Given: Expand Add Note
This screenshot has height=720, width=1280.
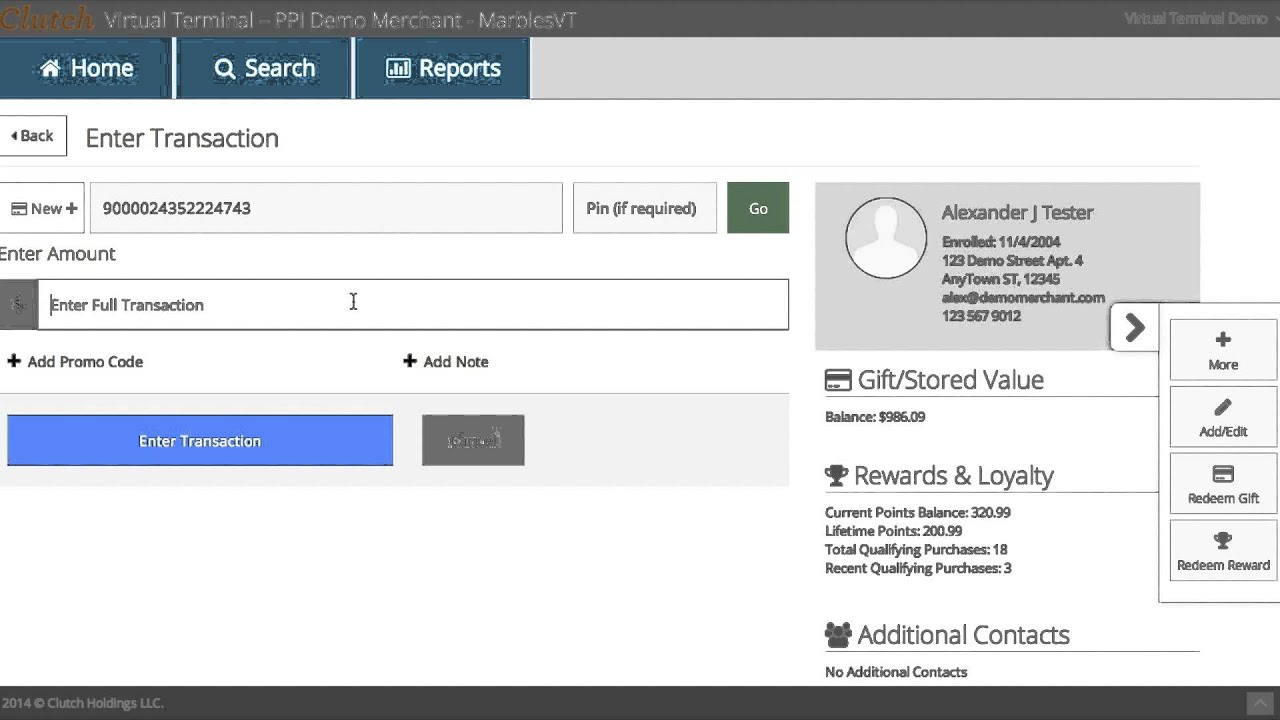Looking at the screenshot, I should (x=446, y=362).
